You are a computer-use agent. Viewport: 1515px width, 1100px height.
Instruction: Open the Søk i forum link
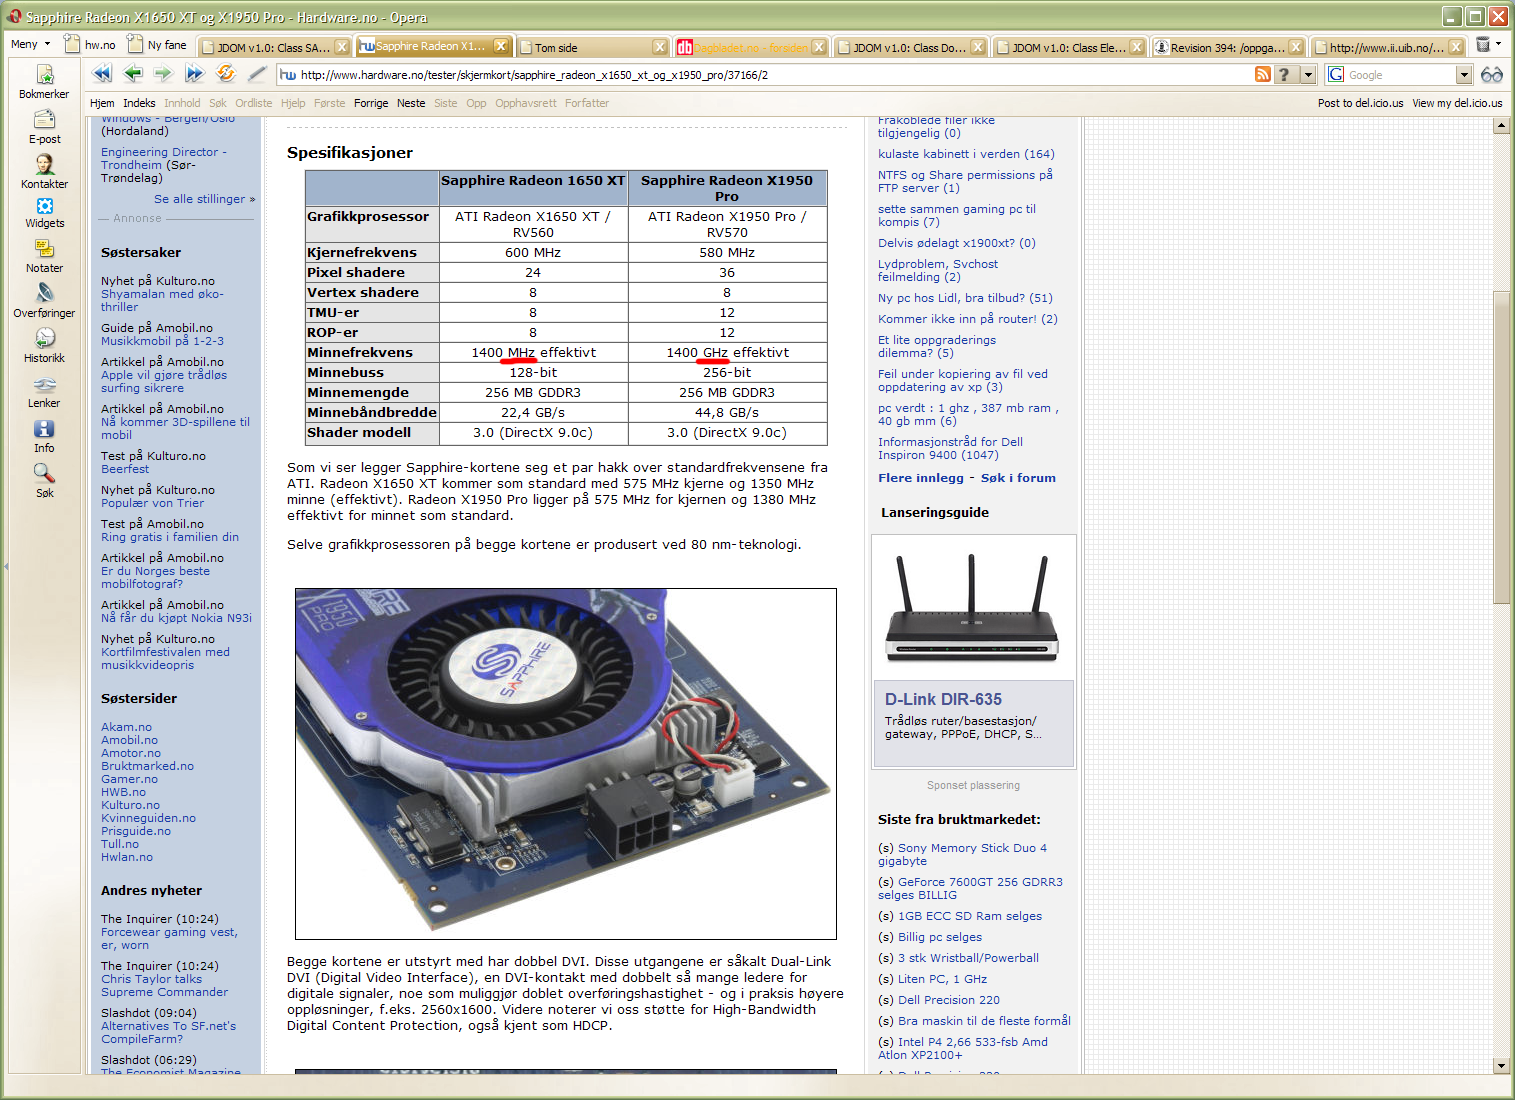(x=1018, y=478)
